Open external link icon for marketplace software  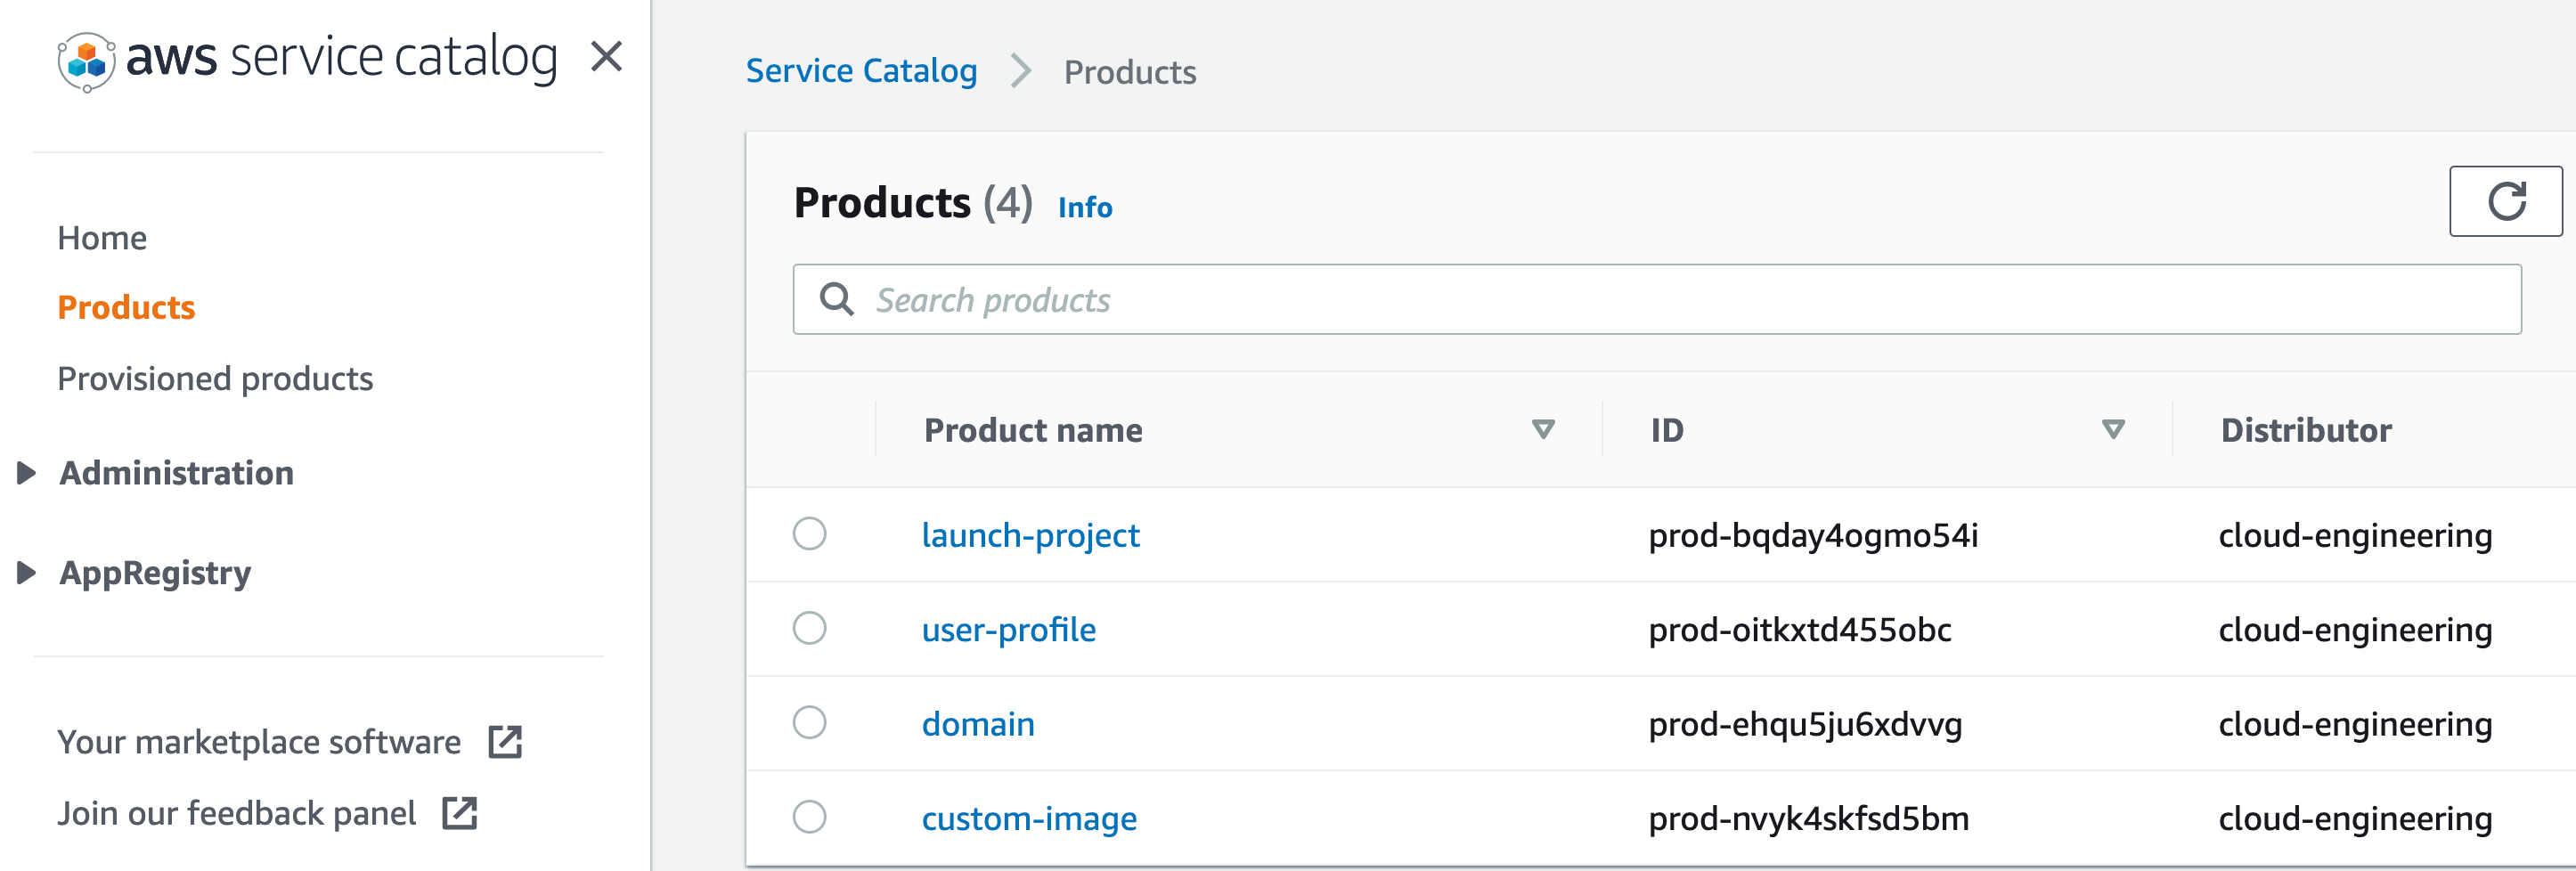tap(505, 742)
